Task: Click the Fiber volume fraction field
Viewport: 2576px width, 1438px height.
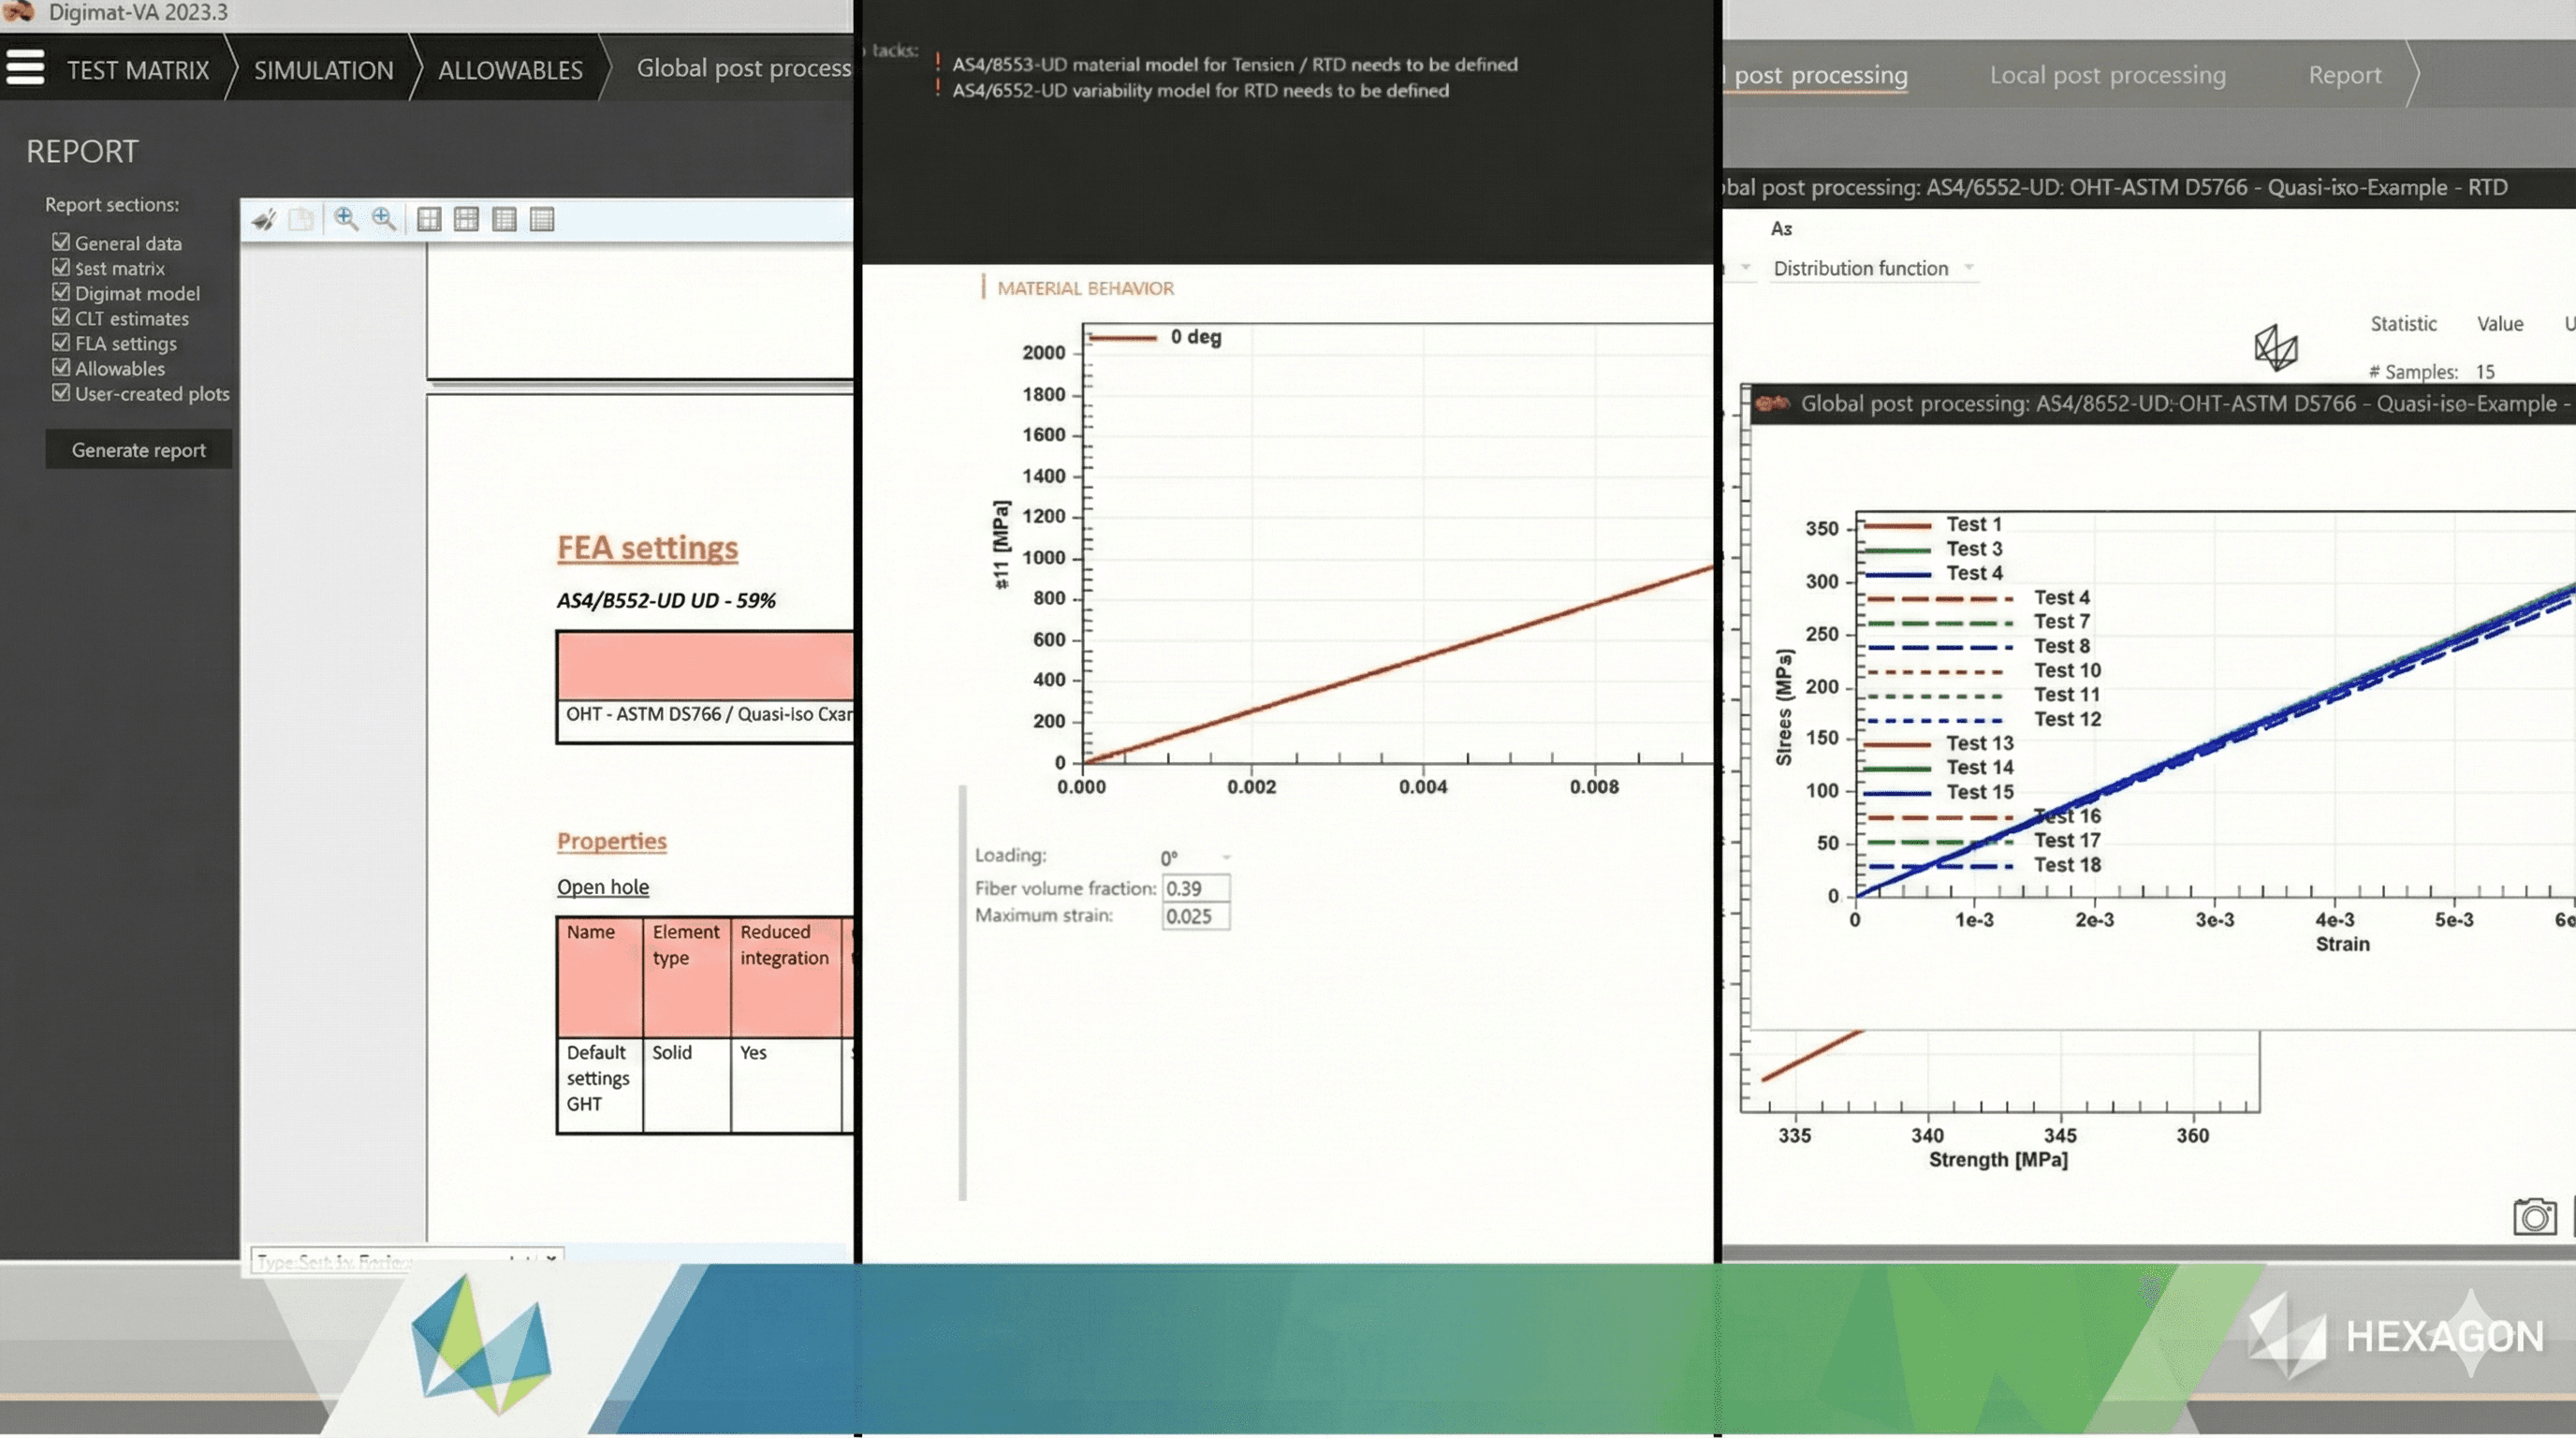Action: coord(1195,888)
